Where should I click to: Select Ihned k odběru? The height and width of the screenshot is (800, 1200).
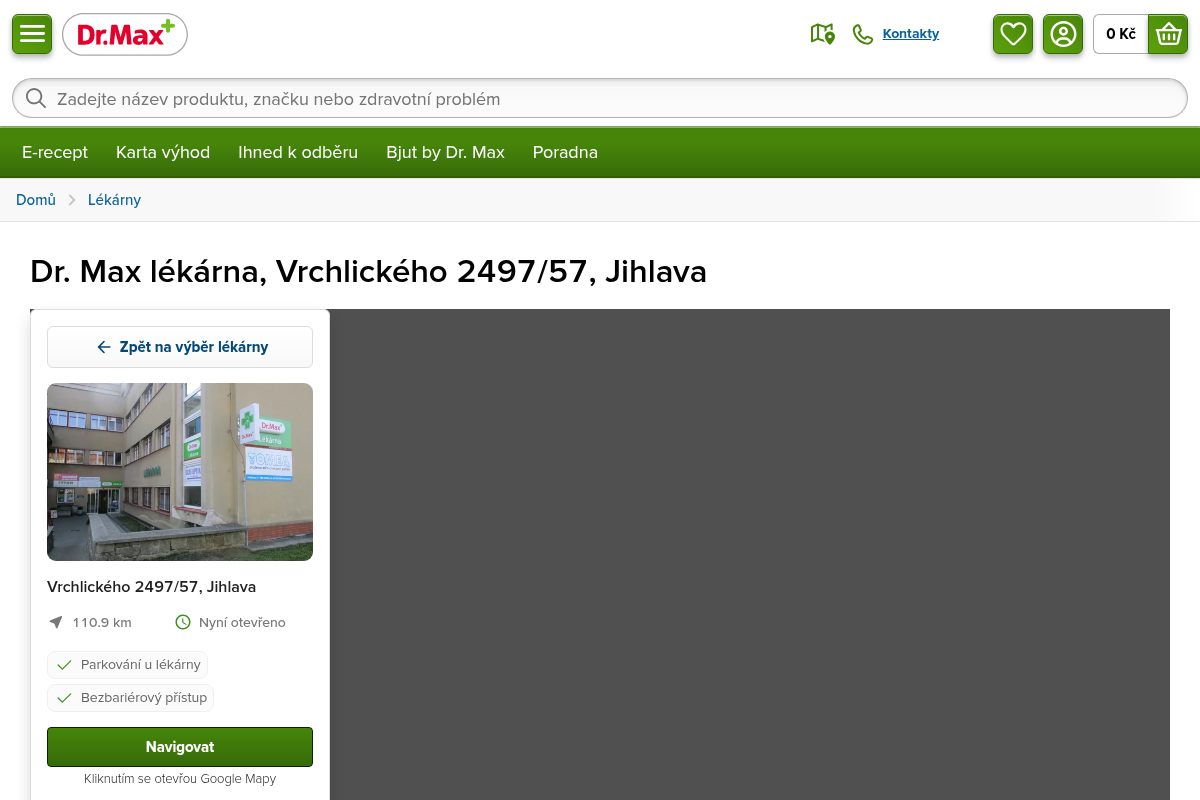click(x=298, y=152)
